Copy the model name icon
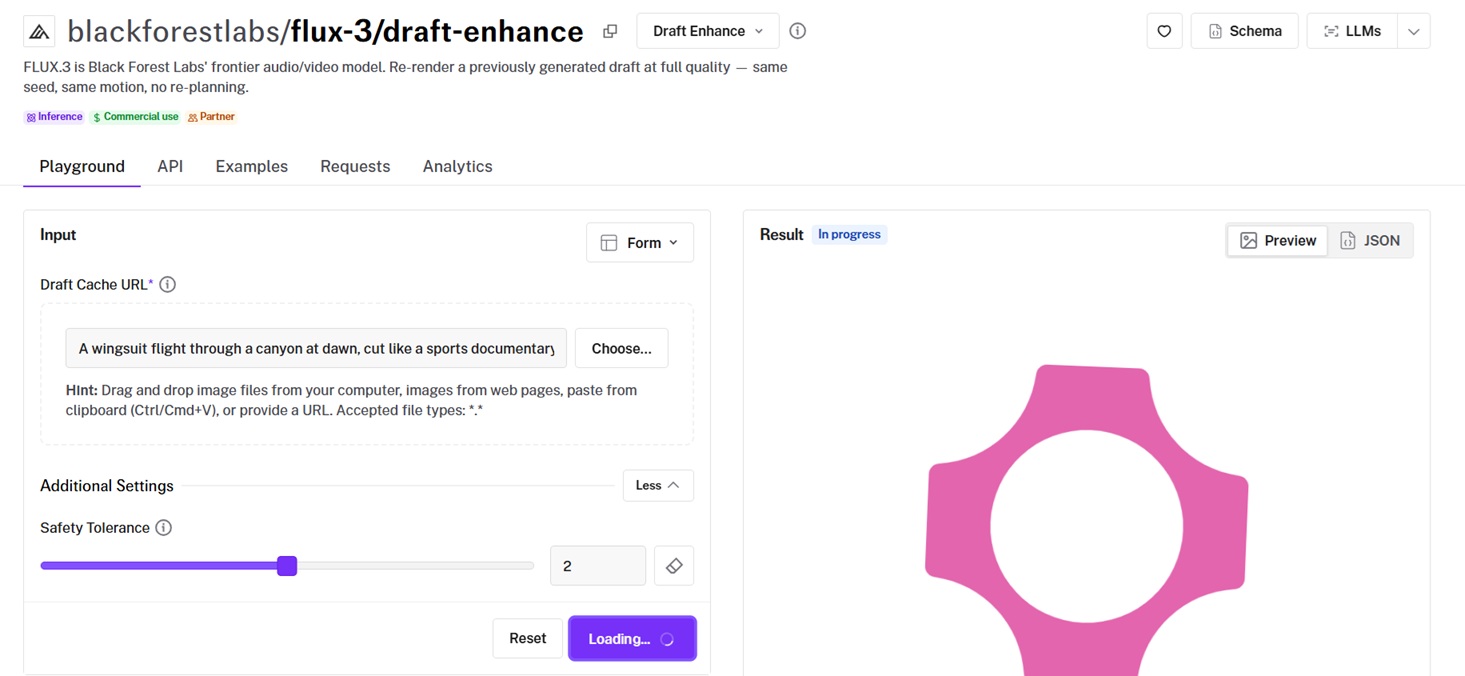The image size is (1465, 676). click(610, 31)
